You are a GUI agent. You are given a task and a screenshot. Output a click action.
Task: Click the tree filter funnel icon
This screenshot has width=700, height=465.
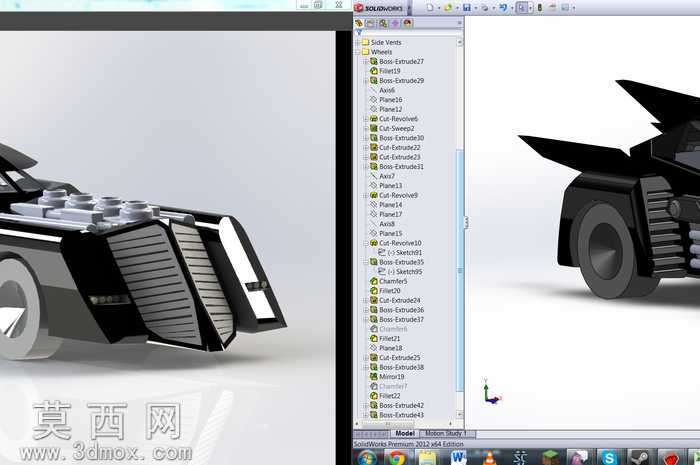point(358,33)
